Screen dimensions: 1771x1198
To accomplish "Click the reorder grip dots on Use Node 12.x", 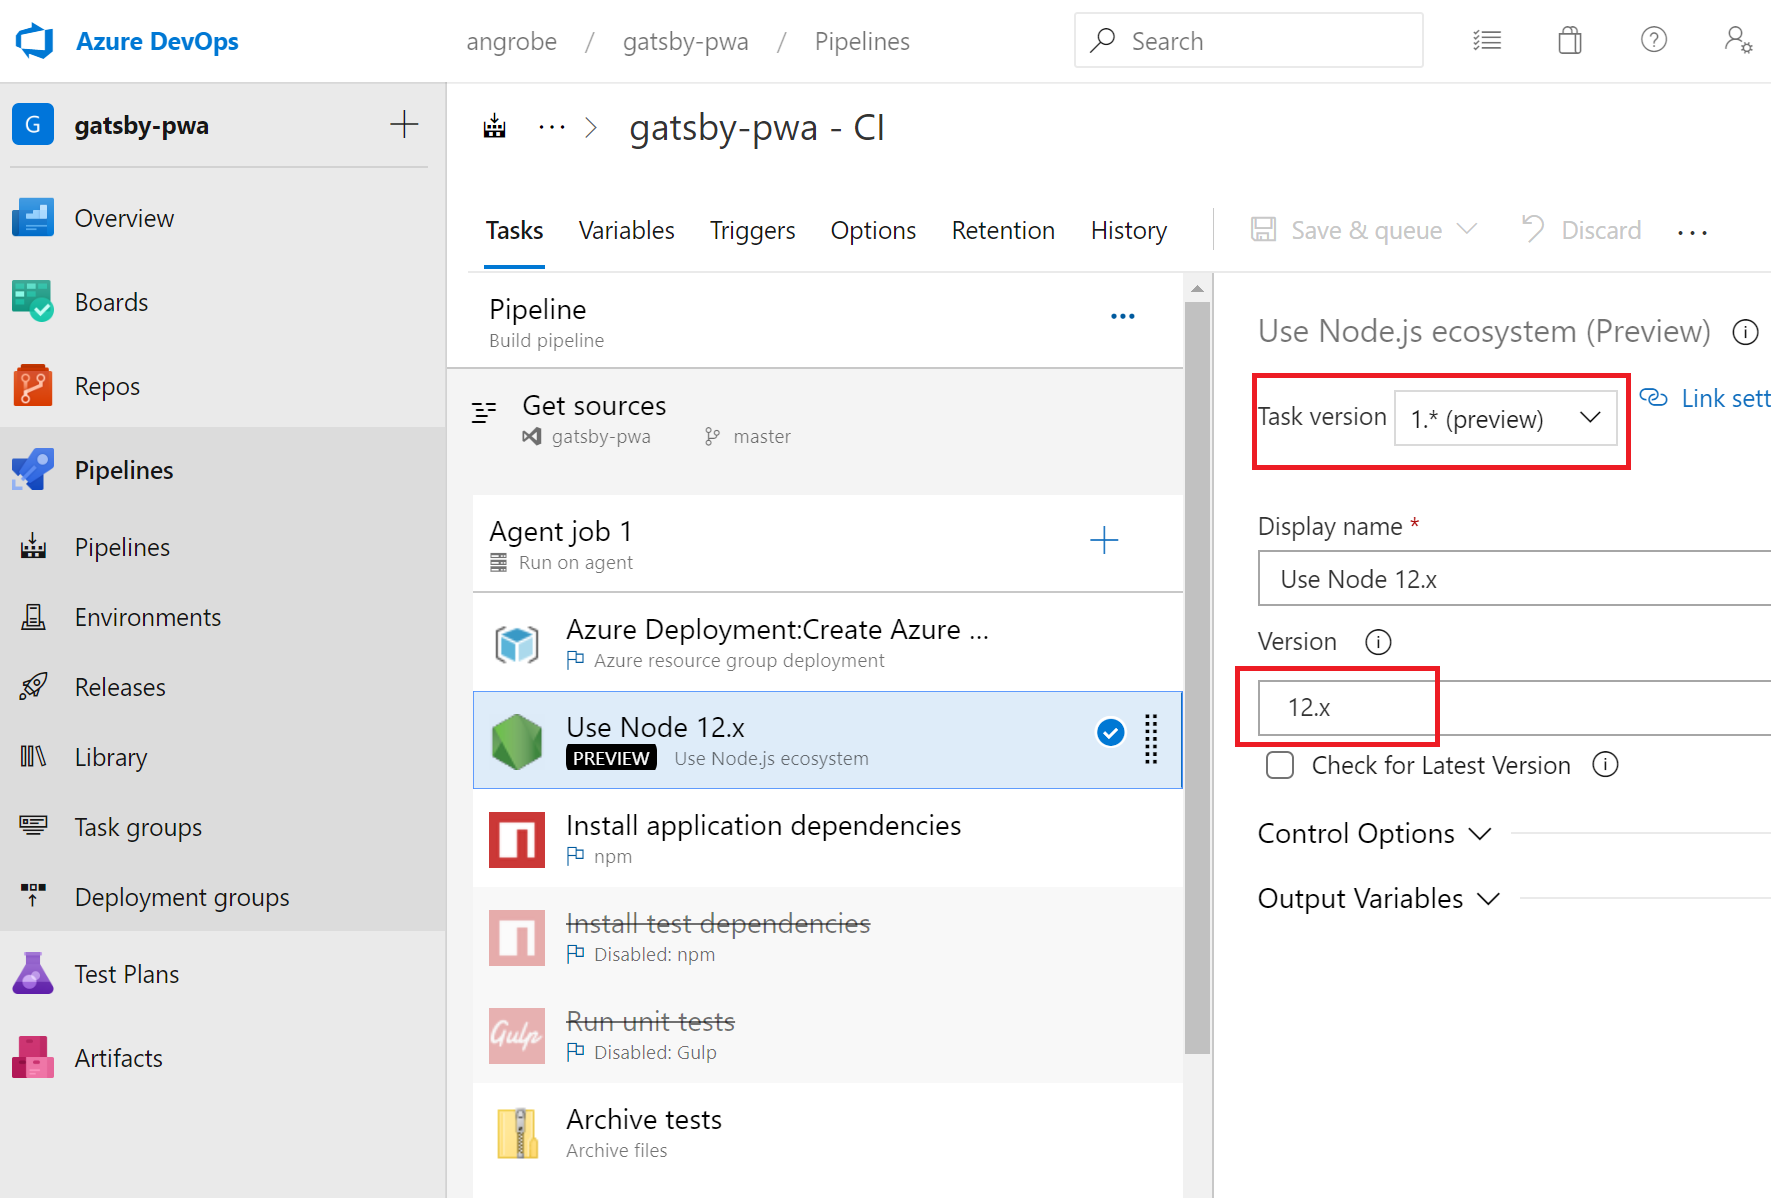I will pyautogui.click(x=1152, y=740).
